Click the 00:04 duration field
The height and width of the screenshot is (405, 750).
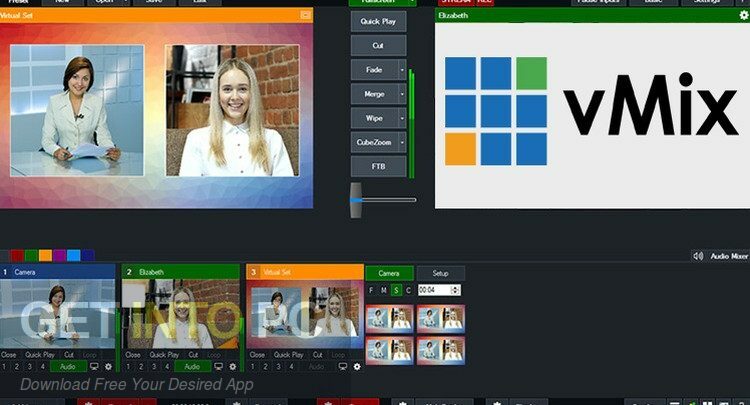434,290
